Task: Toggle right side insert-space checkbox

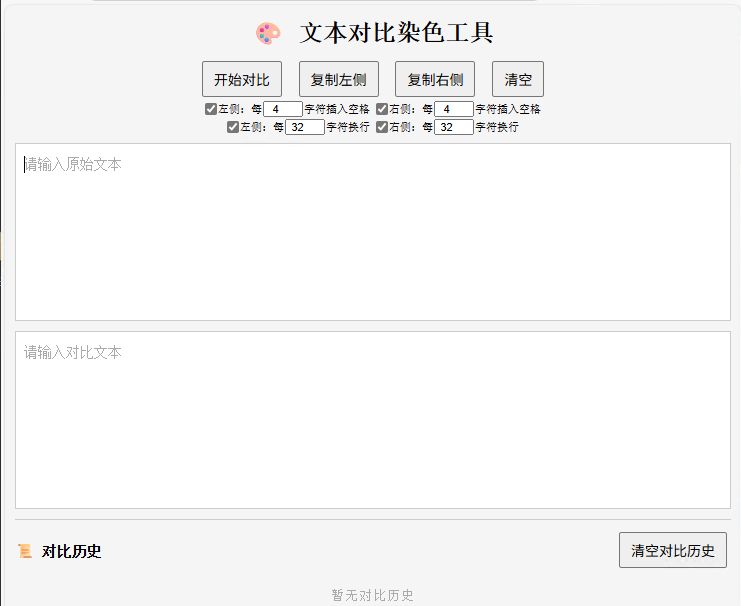Action: [382, 109]
